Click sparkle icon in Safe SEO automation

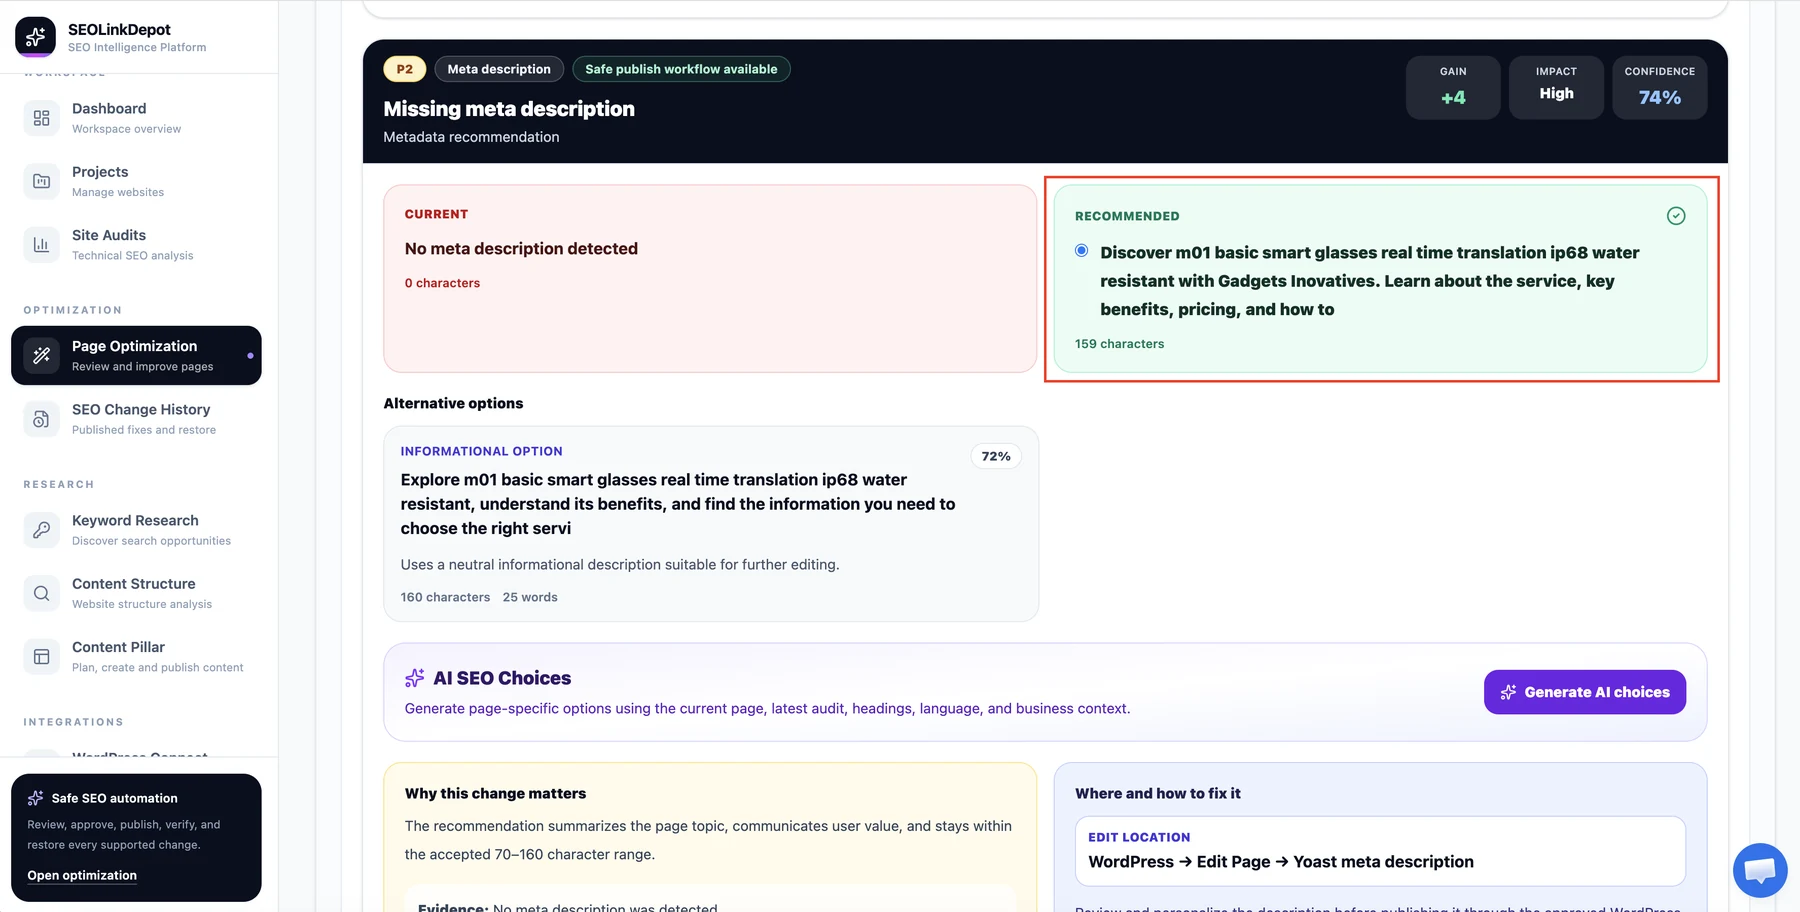pos(36,798)
